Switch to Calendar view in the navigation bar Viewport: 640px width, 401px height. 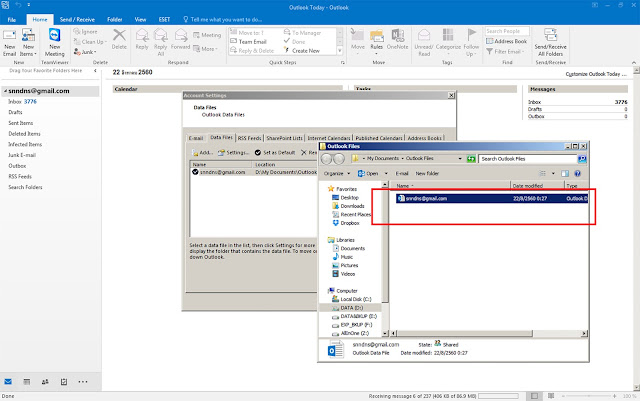coord(27,382)
